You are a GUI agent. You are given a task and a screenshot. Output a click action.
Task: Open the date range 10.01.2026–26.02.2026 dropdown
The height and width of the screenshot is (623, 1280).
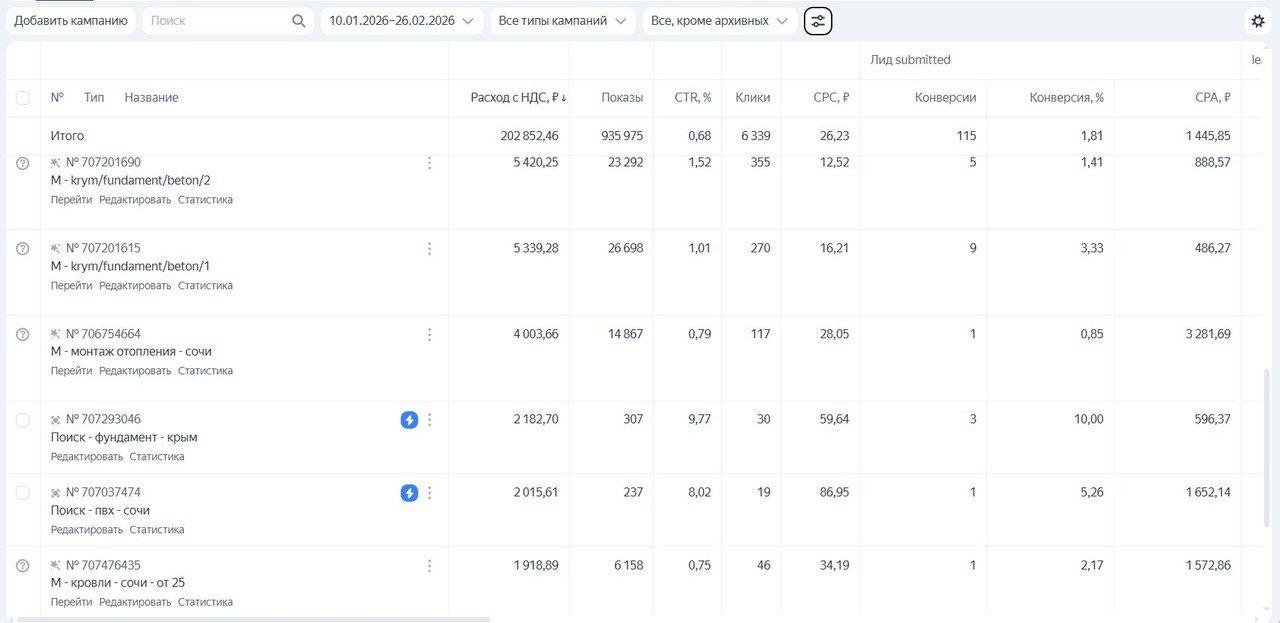point(401,21)
